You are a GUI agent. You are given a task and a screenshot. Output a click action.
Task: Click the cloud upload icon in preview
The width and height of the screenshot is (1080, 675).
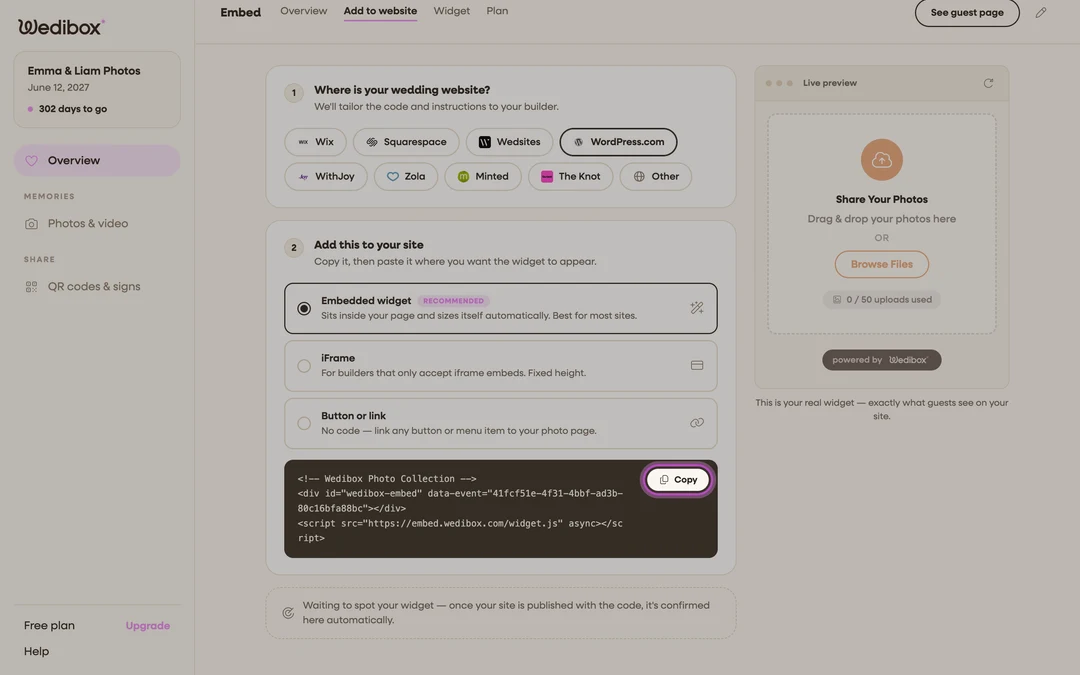coord(882,160)
